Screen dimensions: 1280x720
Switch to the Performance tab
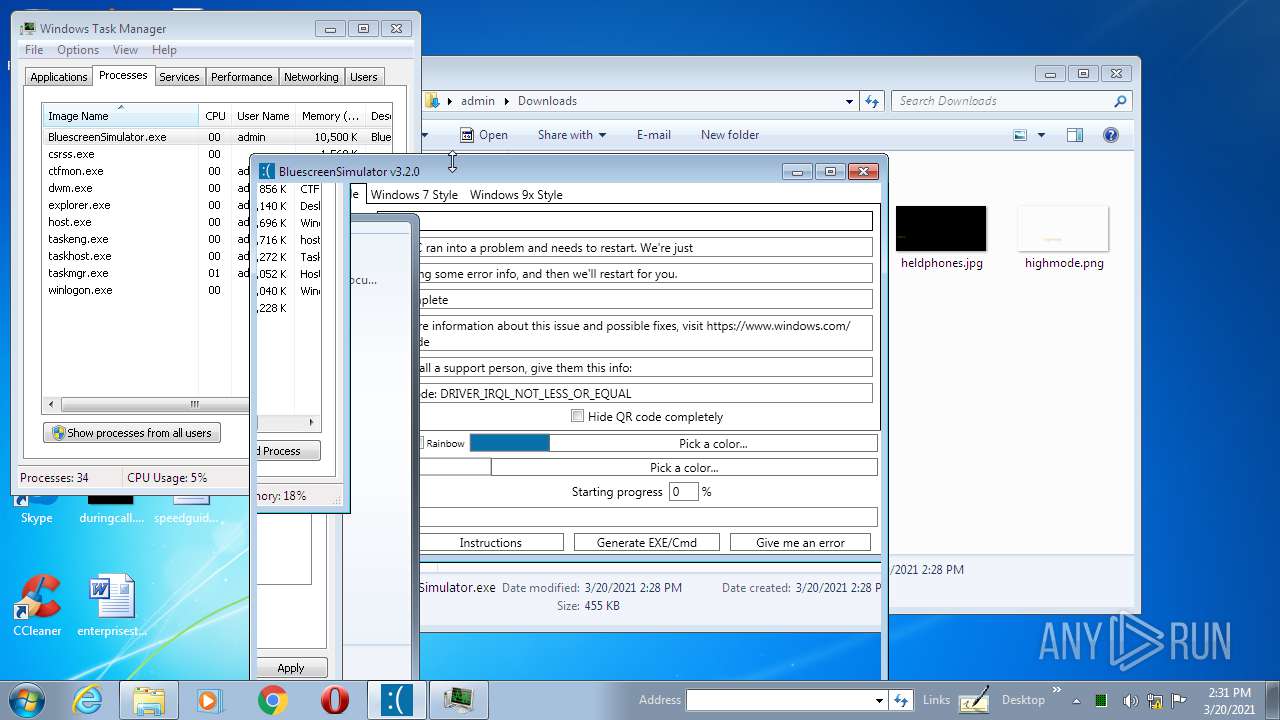241,77
